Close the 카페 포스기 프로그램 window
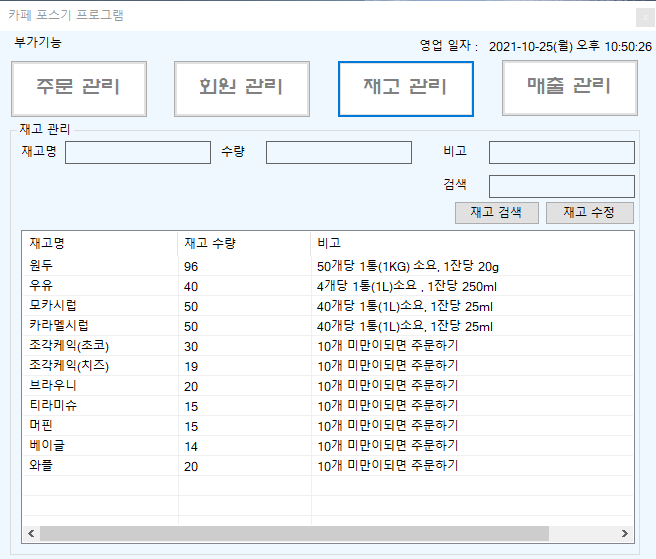 pos(645,18)
